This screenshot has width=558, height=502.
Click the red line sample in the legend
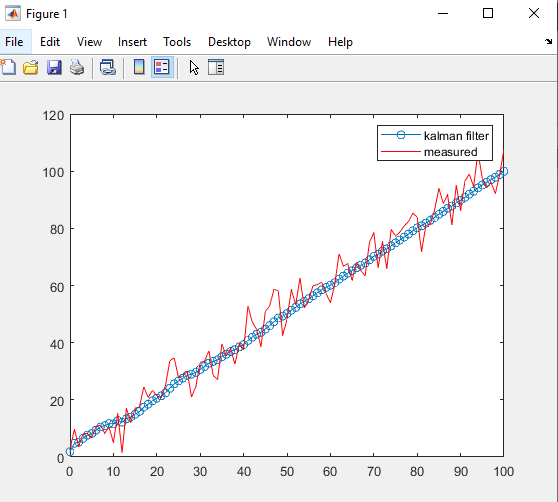pos(401,152)
